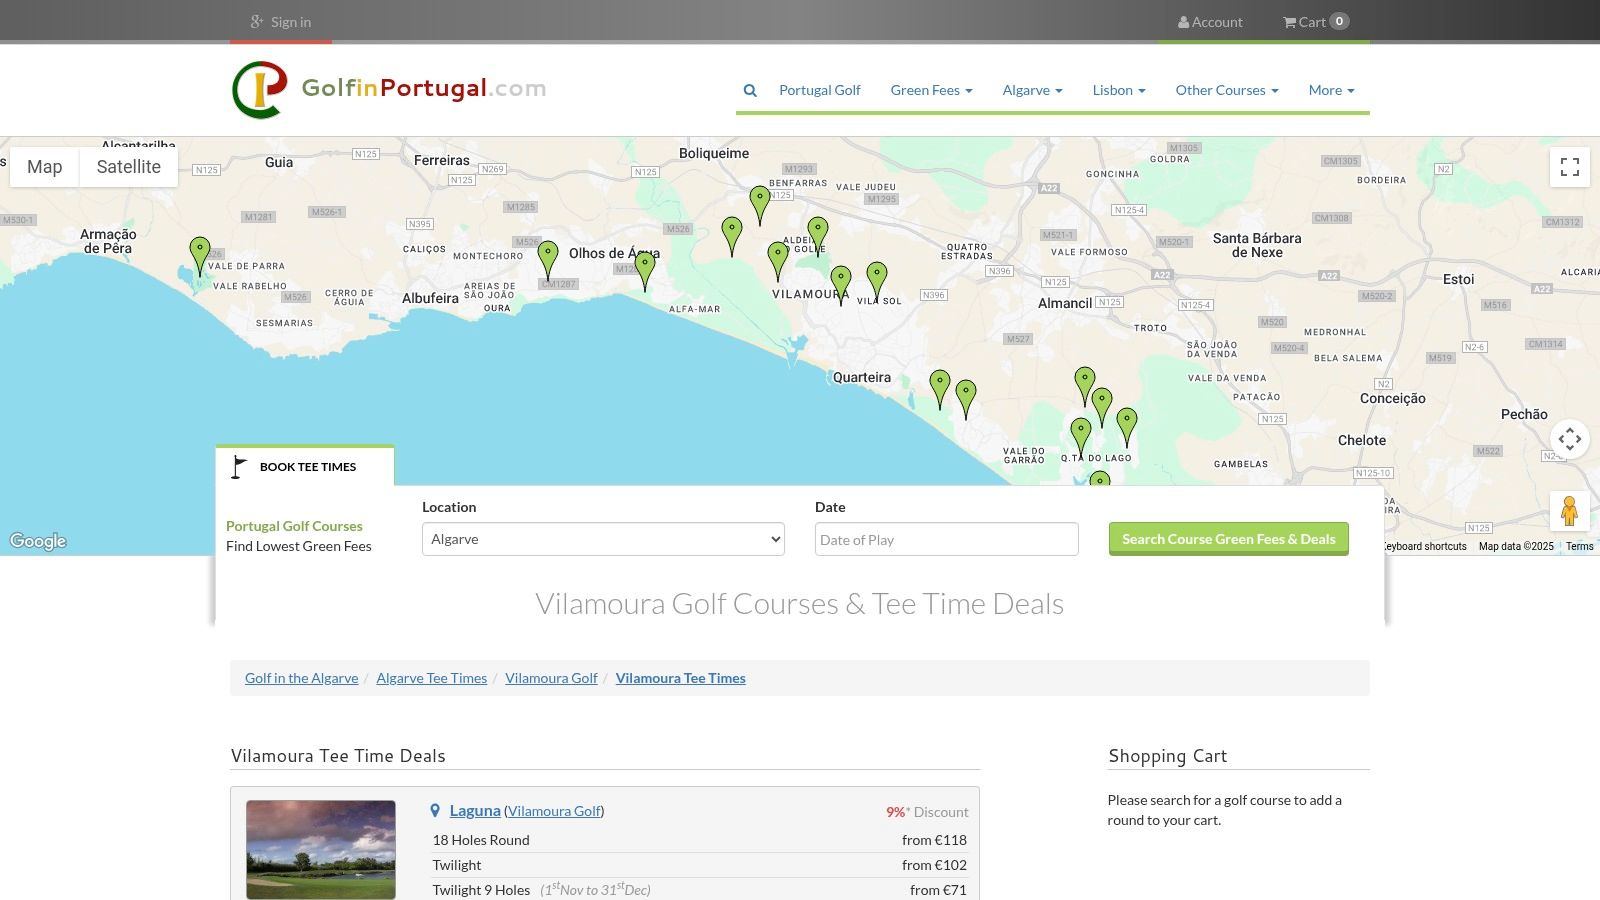Open Account in the top bar

pos(1210,22)
